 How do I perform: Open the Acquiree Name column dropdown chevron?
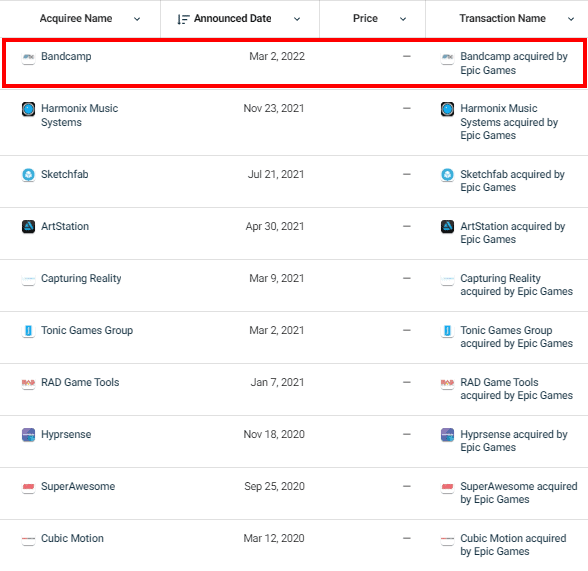[137, 19]
